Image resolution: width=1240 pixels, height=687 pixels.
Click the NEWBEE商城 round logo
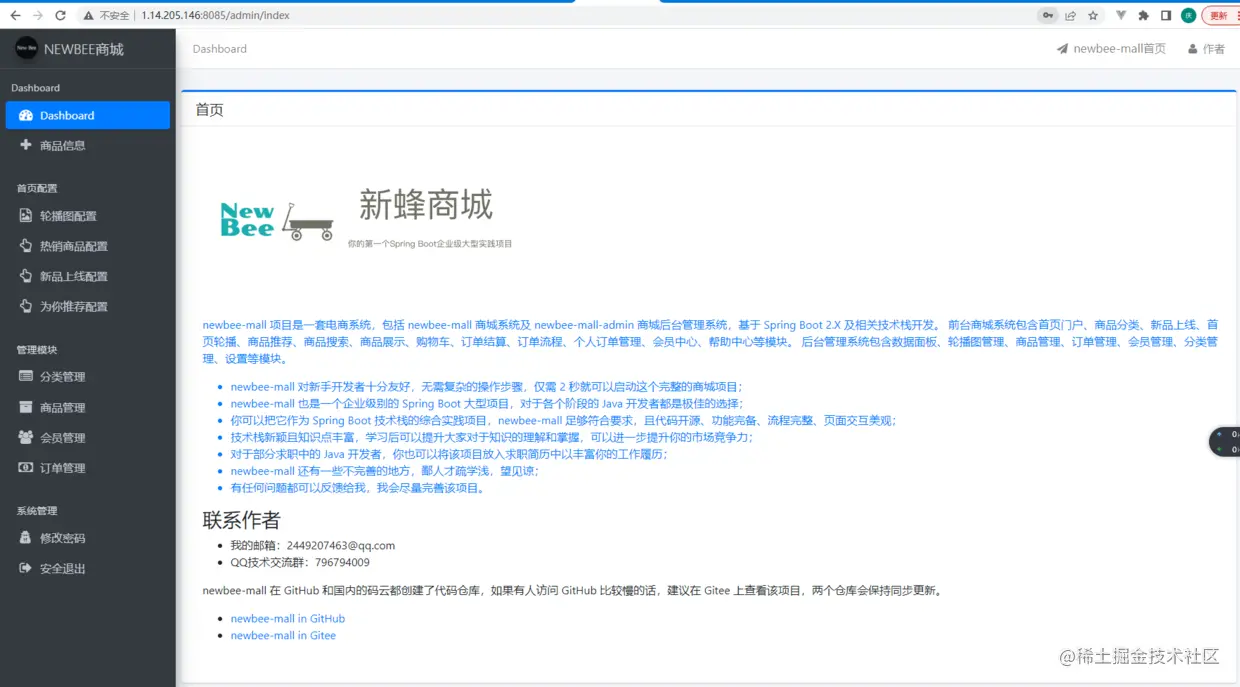pos(27,48)
